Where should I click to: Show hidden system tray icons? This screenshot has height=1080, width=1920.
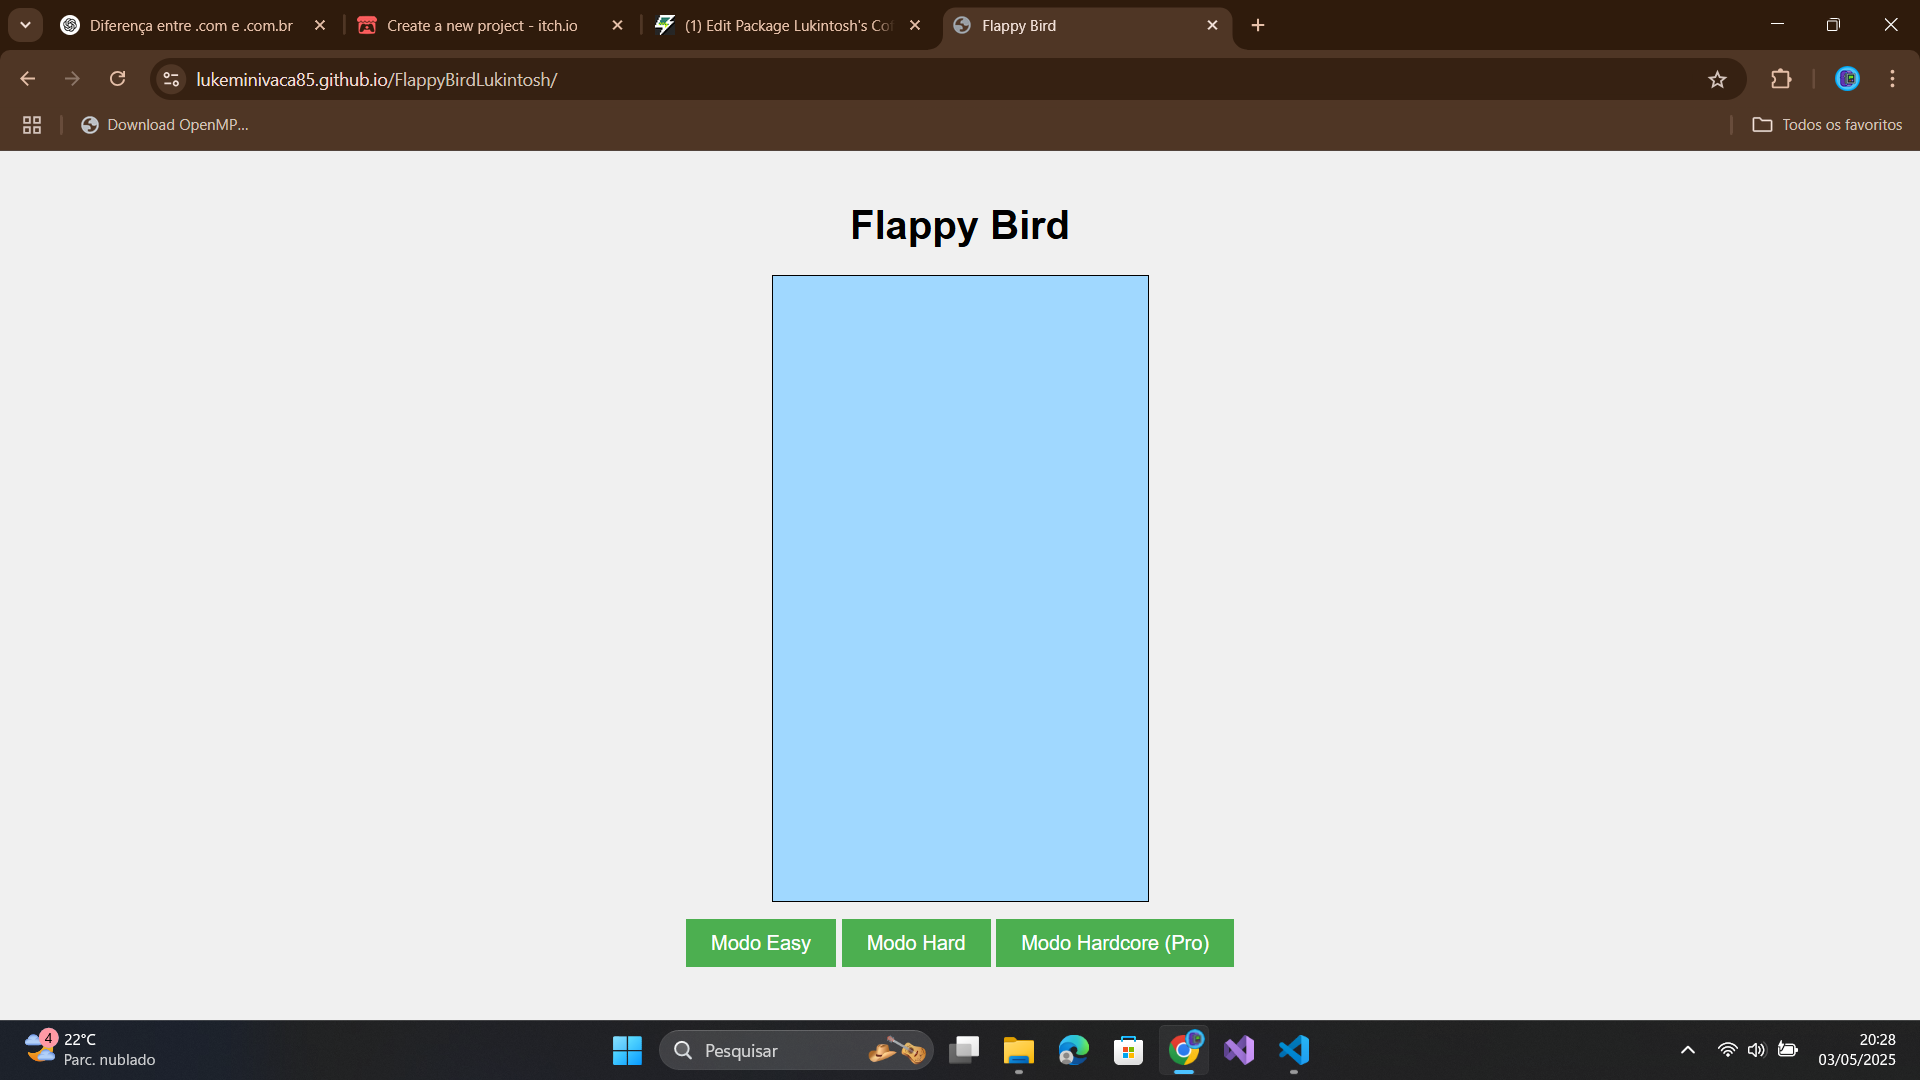1688,1050
